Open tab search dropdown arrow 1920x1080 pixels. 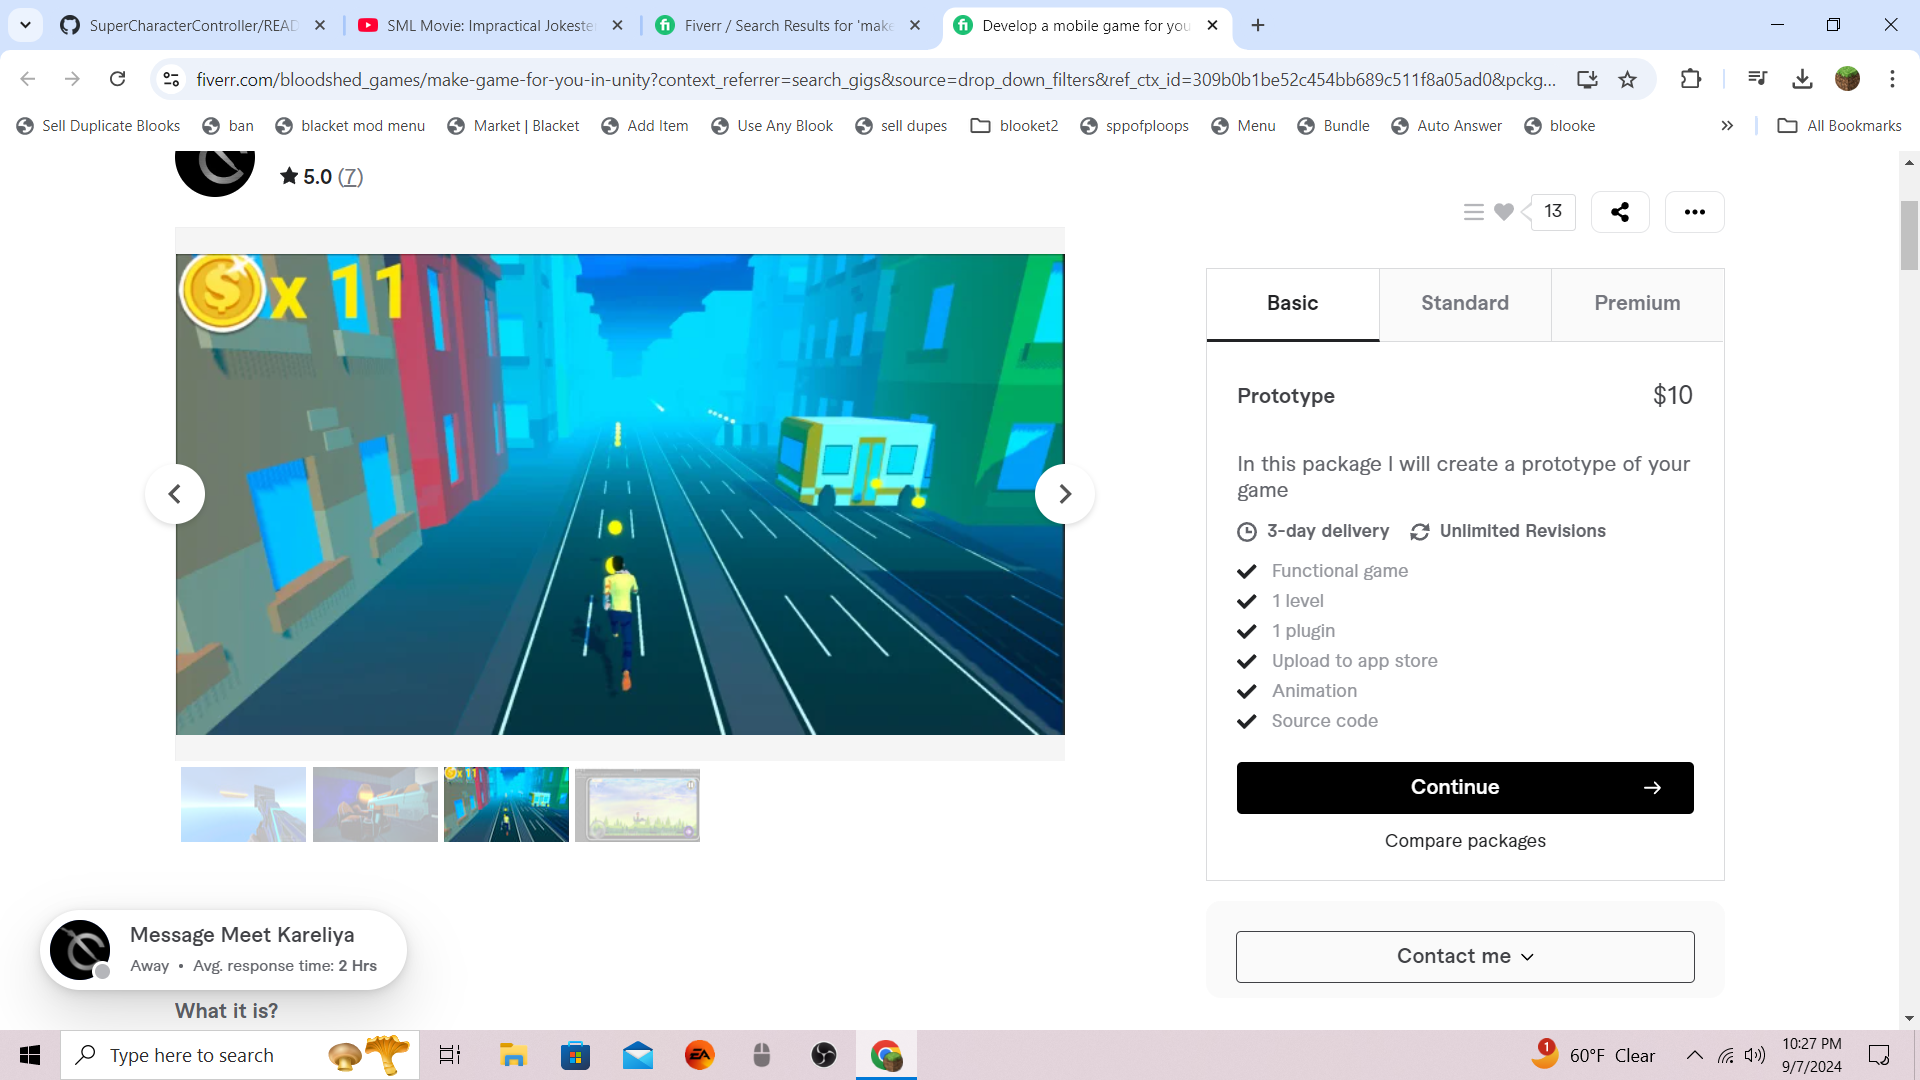pyautogui.click(x=25, y=25)
